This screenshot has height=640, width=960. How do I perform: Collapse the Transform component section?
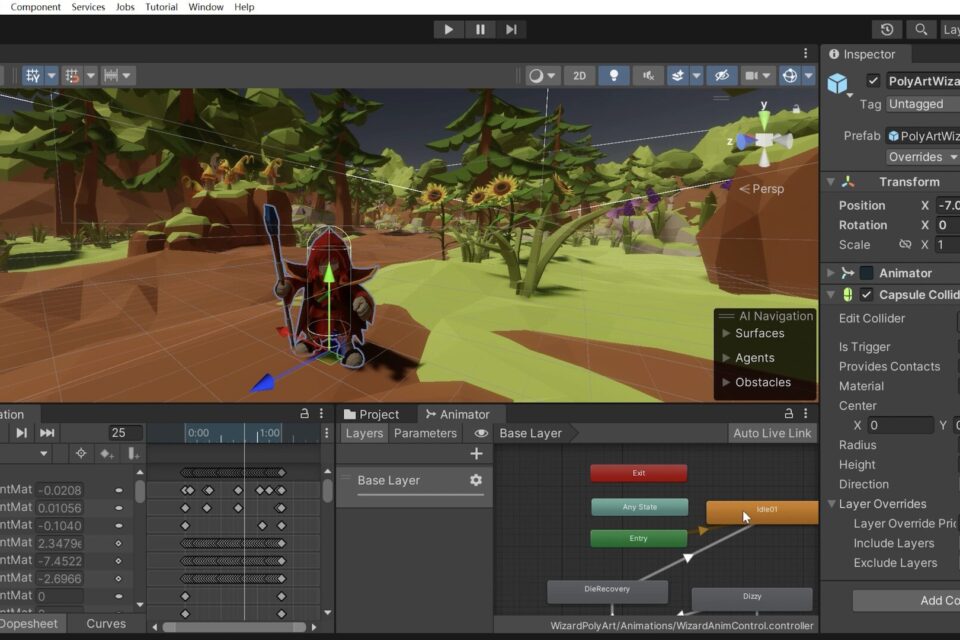pos(830,182)
